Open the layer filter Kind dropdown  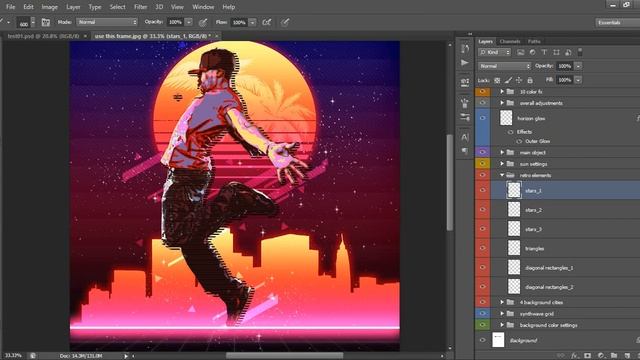(495, 52)
